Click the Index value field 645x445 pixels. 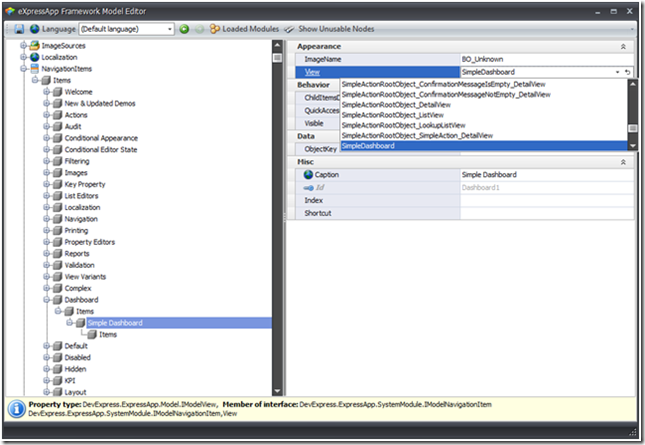pos(547,200)
